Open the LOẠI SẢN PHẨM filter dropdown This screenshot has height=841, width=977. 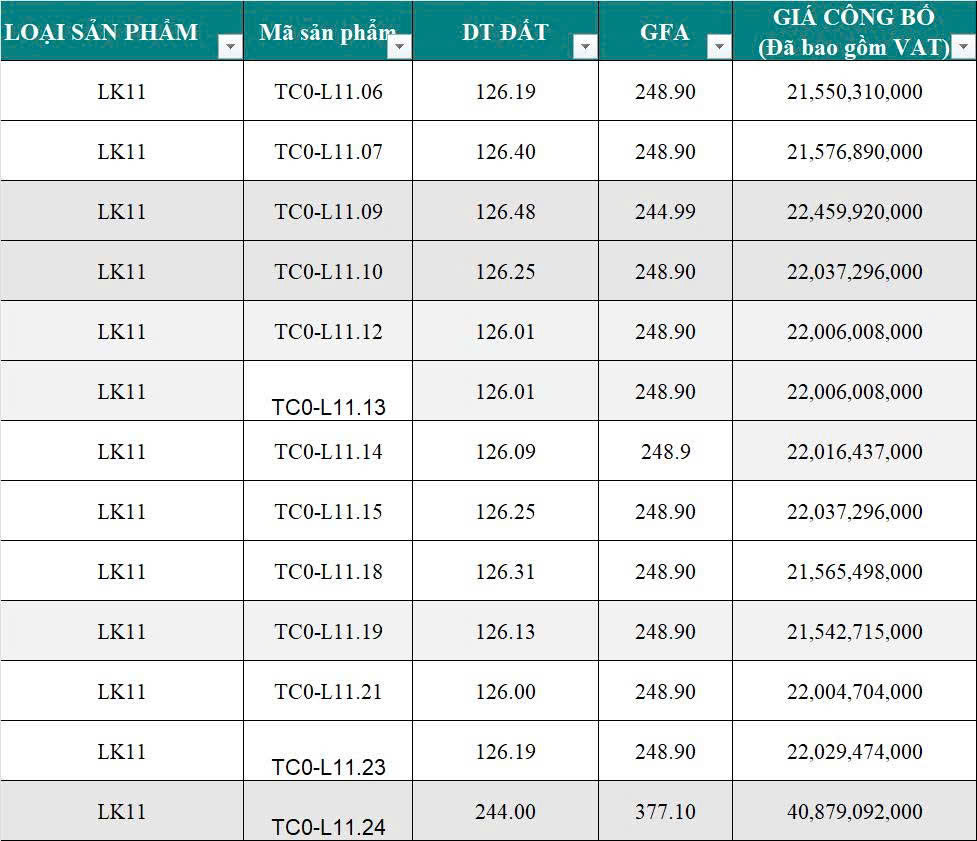tap(230, 47)
